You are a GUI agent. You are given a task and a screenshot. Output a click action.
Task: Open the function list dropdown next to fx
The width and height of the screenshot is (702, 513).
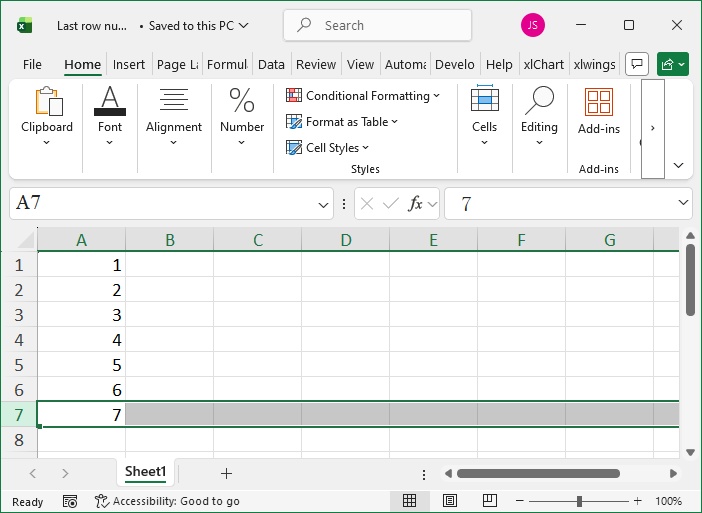432,204
